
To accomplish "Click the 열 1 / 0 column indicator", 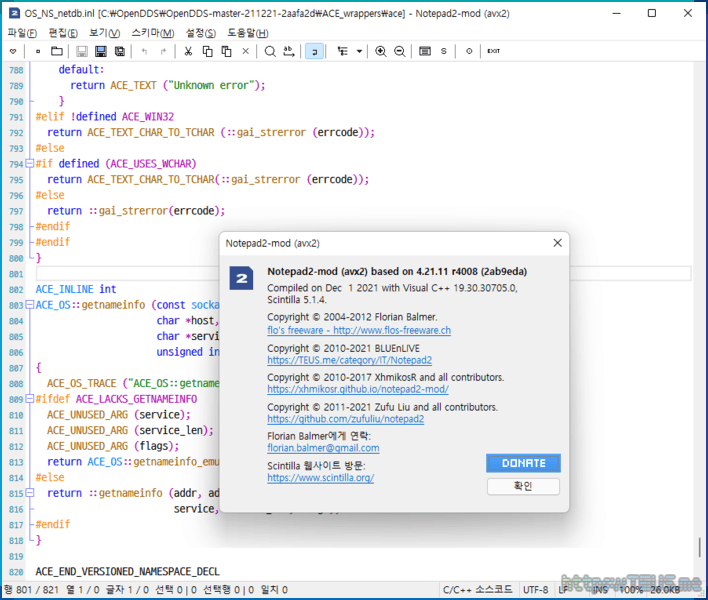I will click(82, 590).
